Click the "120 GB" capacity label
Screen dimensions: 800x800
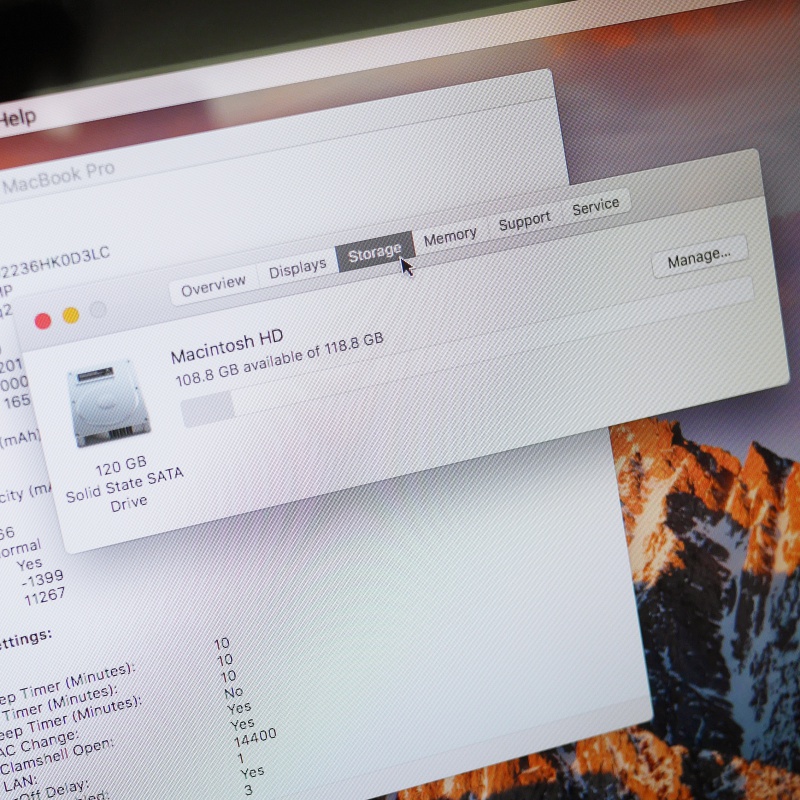tap(121, 465)
